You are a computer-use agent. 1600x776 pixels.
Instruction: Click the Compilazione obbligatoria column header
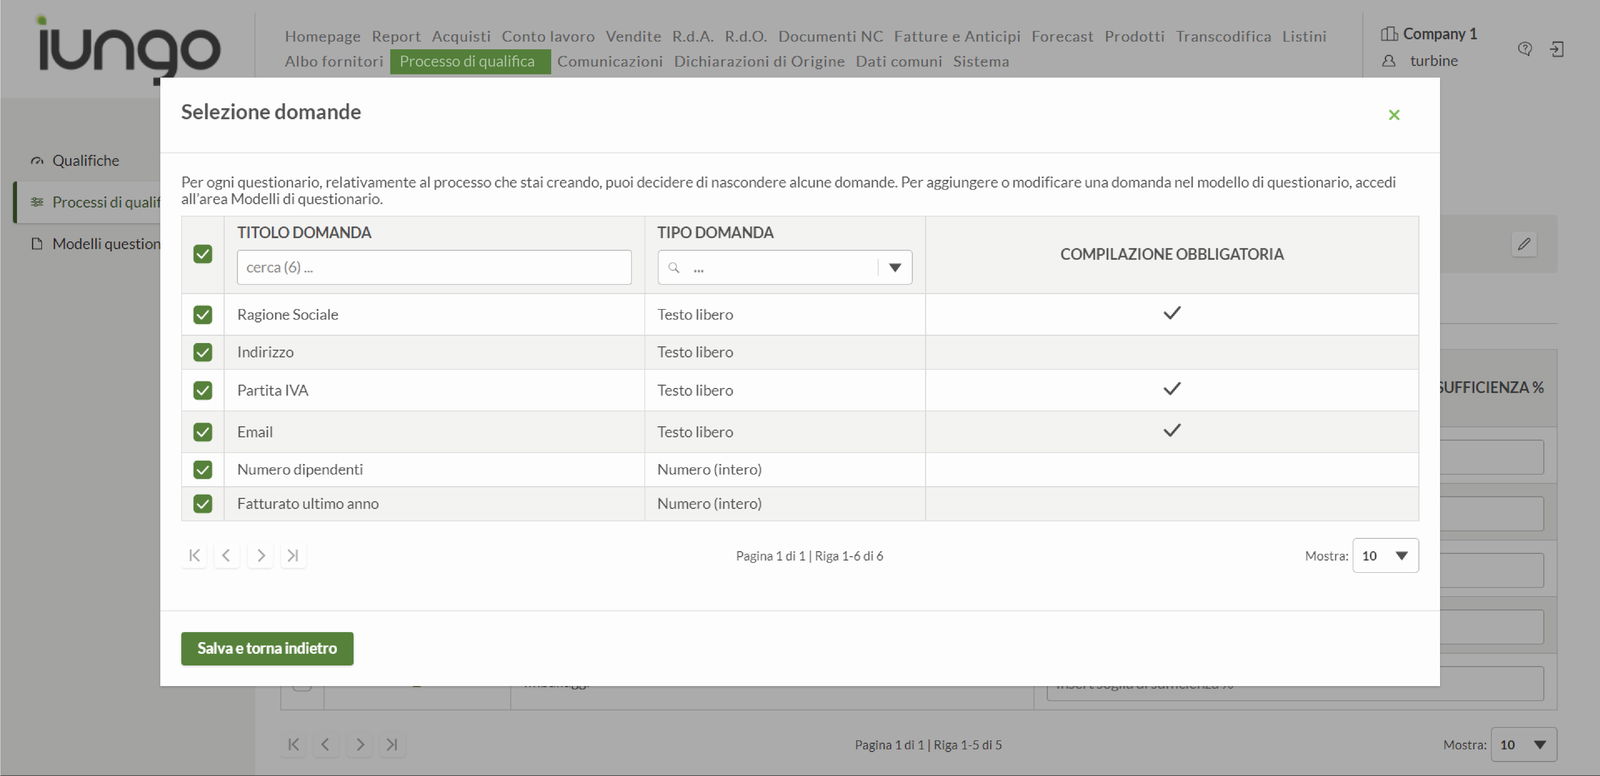click(x=1172, y=254)
